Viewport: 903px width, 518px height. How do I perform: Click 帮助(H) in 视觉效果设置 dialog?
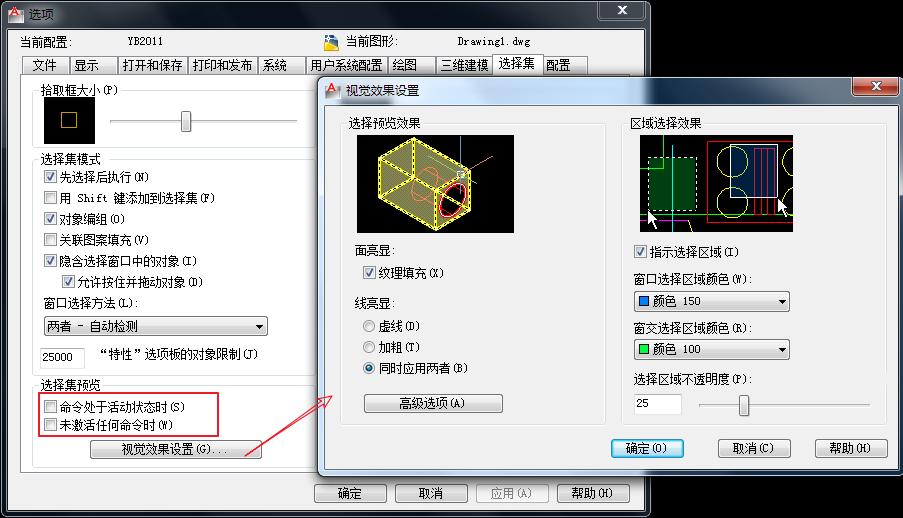851,448
